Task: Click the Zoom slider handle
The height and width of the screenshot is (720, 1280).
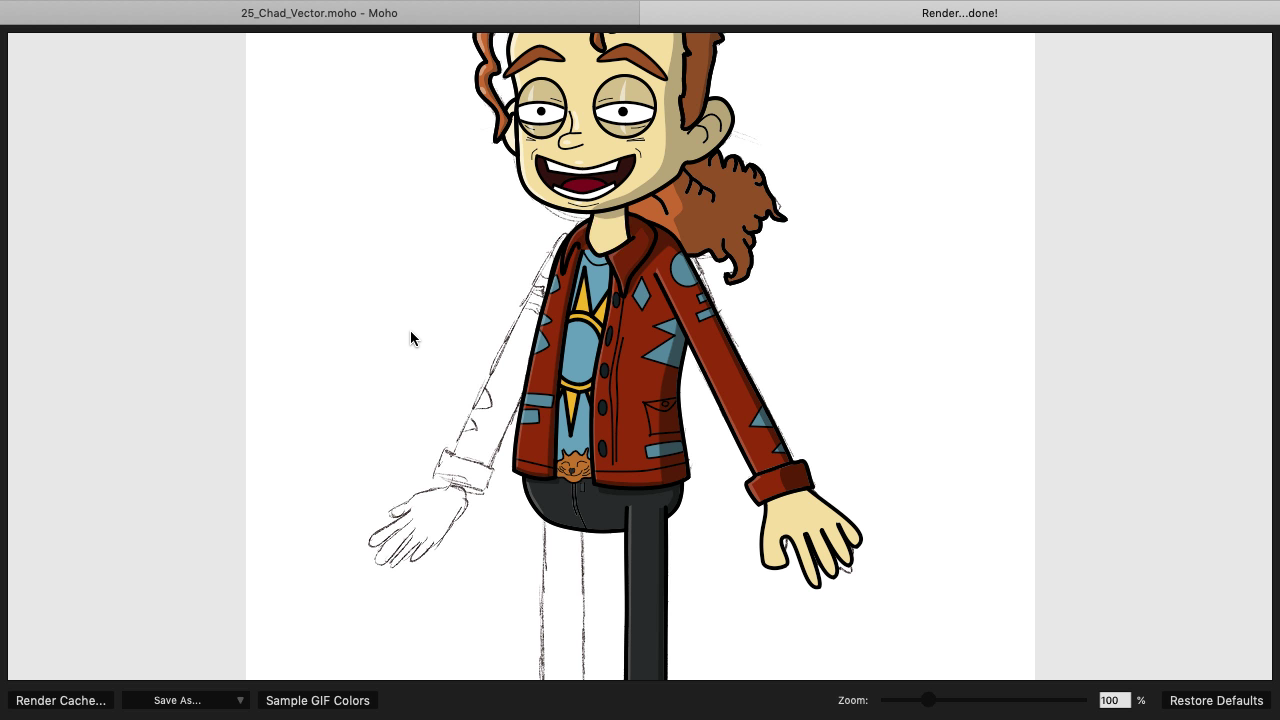Action: tap(928, 700)
